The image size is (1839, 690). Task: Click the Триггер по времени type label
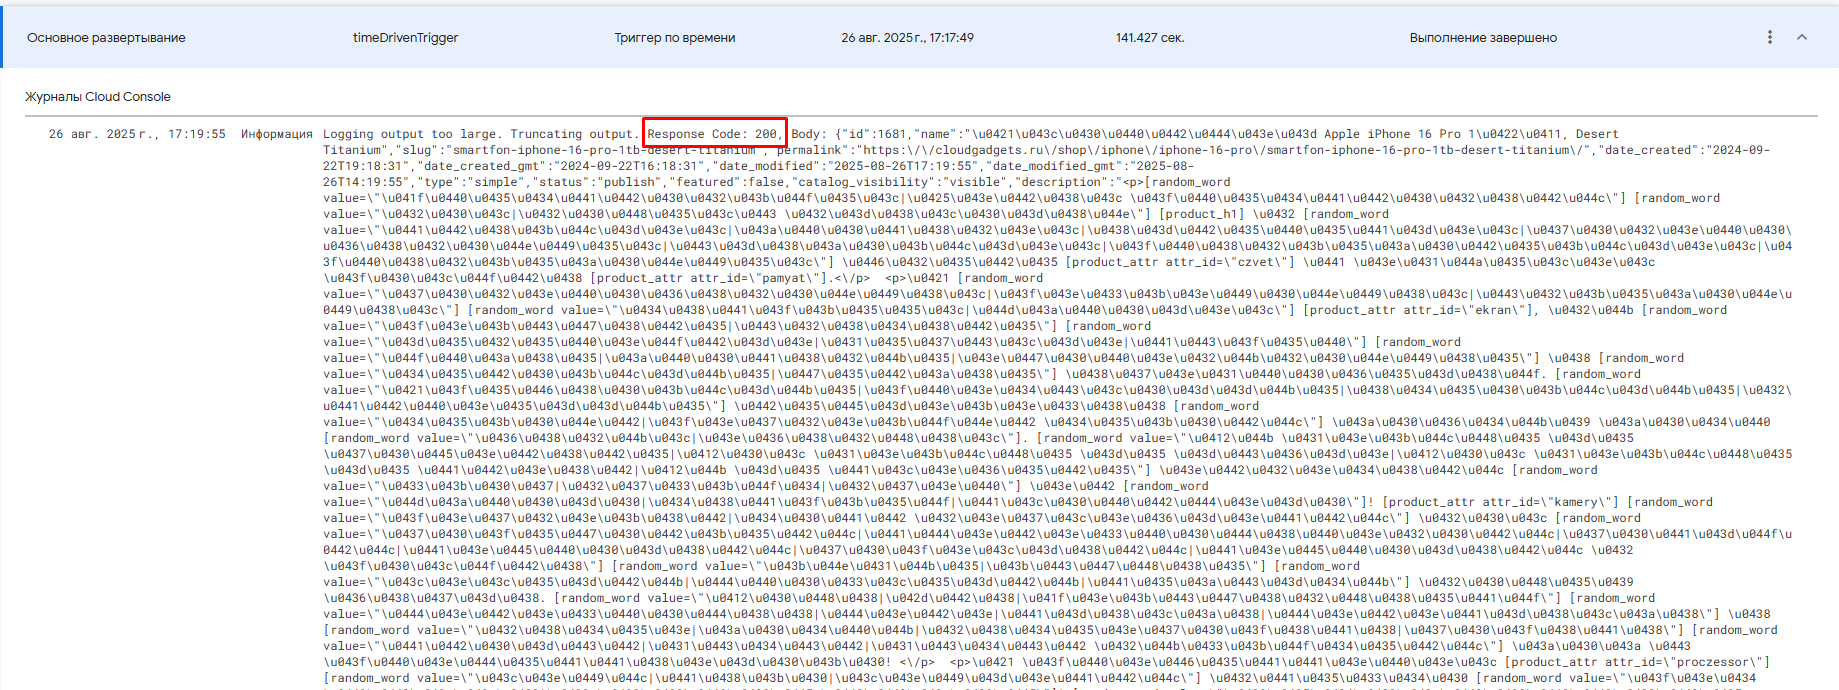(x=674, y=38)
